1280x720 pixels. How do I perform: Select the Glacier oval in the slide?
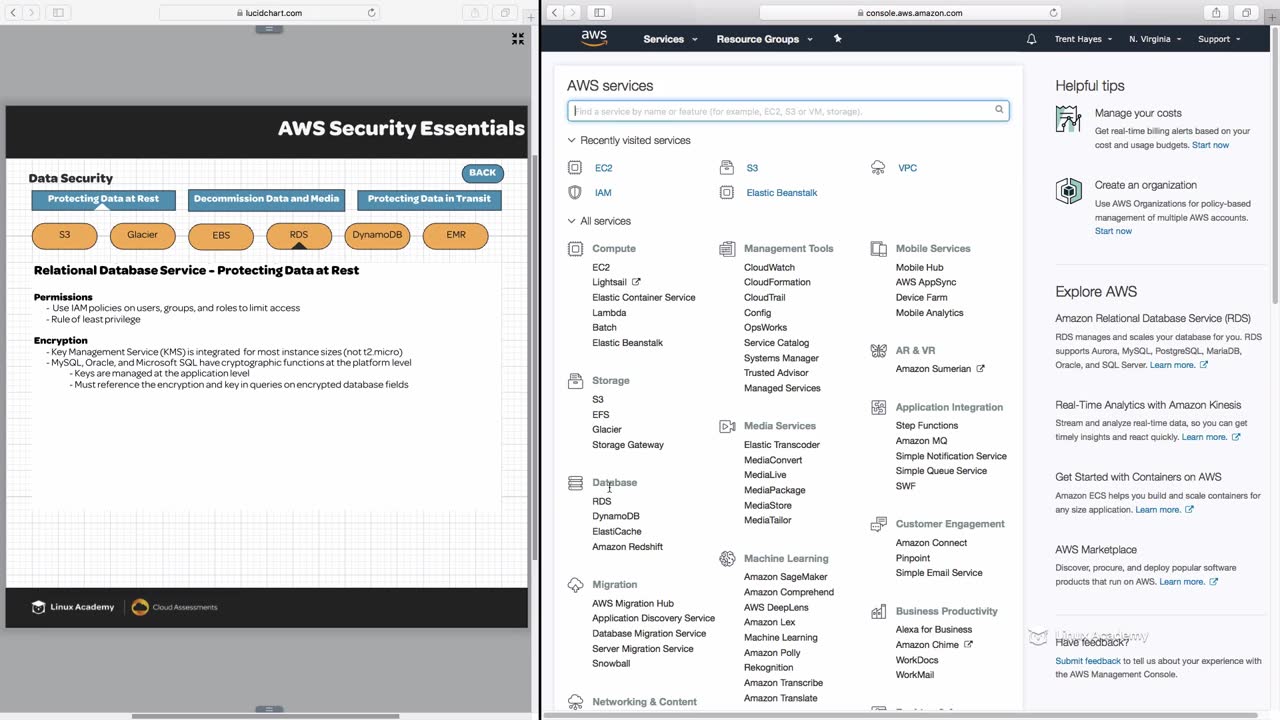point(142,235)
